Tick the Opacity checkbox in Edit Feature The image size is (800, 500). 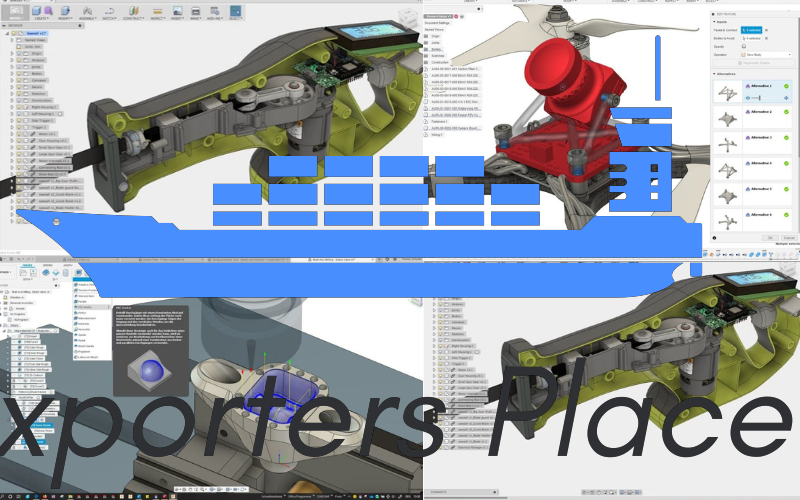pyautogui.click(x=743, y=46)
